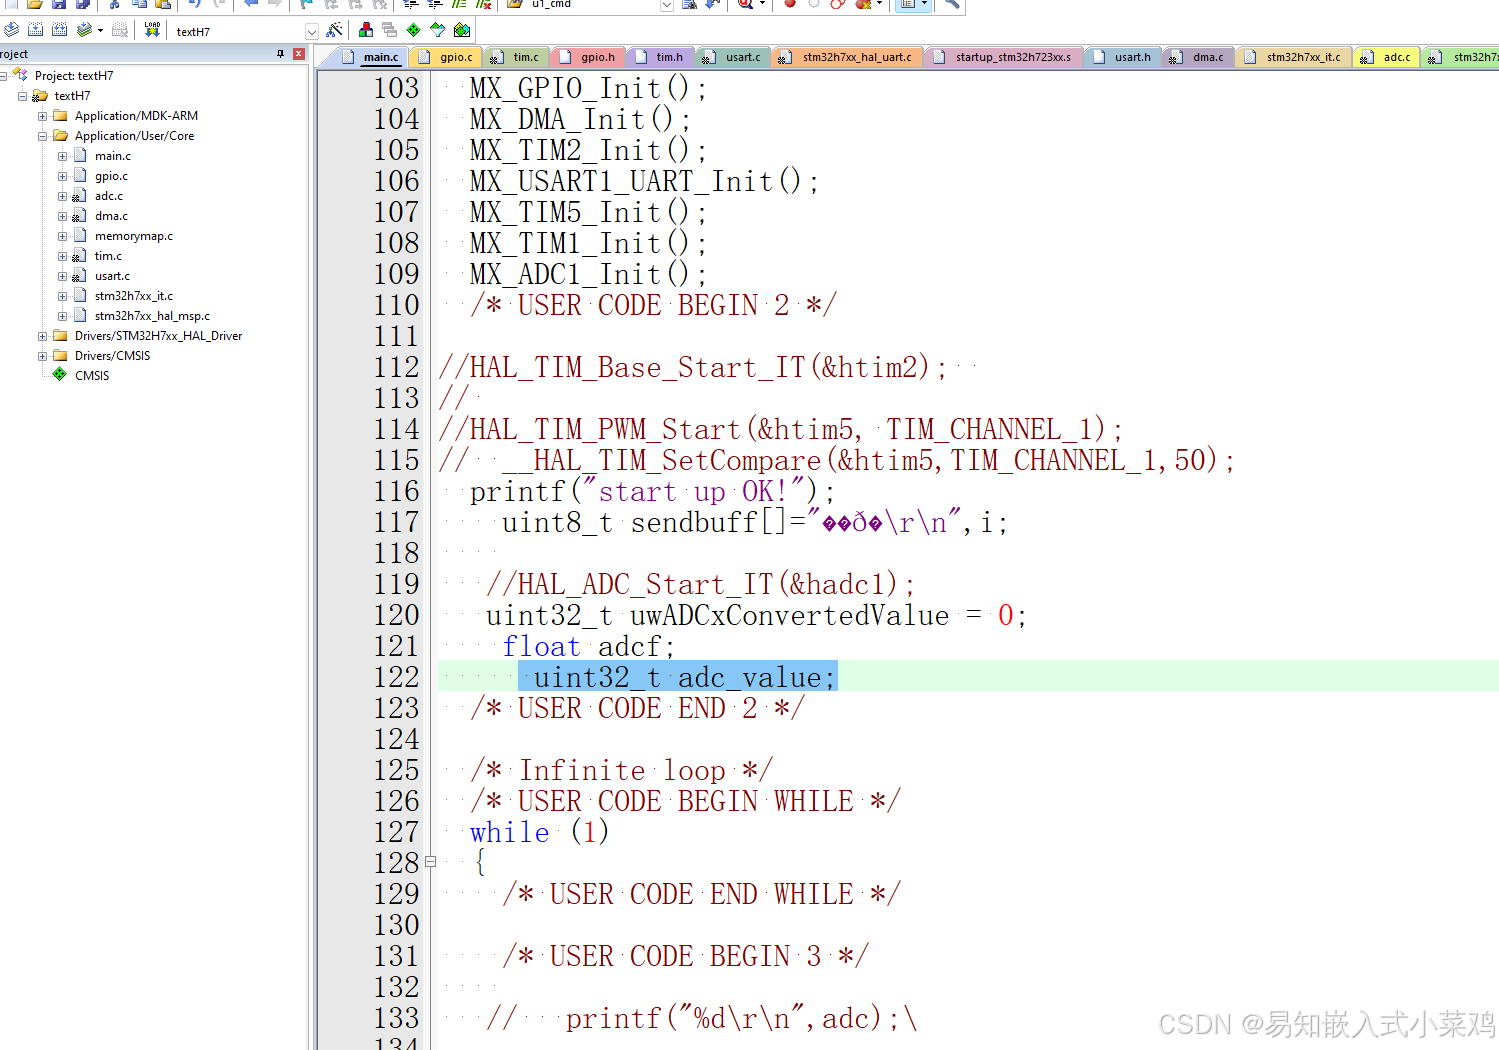
Task: Switch to the usart.c editor tab
Action: [x=734, y=57]
